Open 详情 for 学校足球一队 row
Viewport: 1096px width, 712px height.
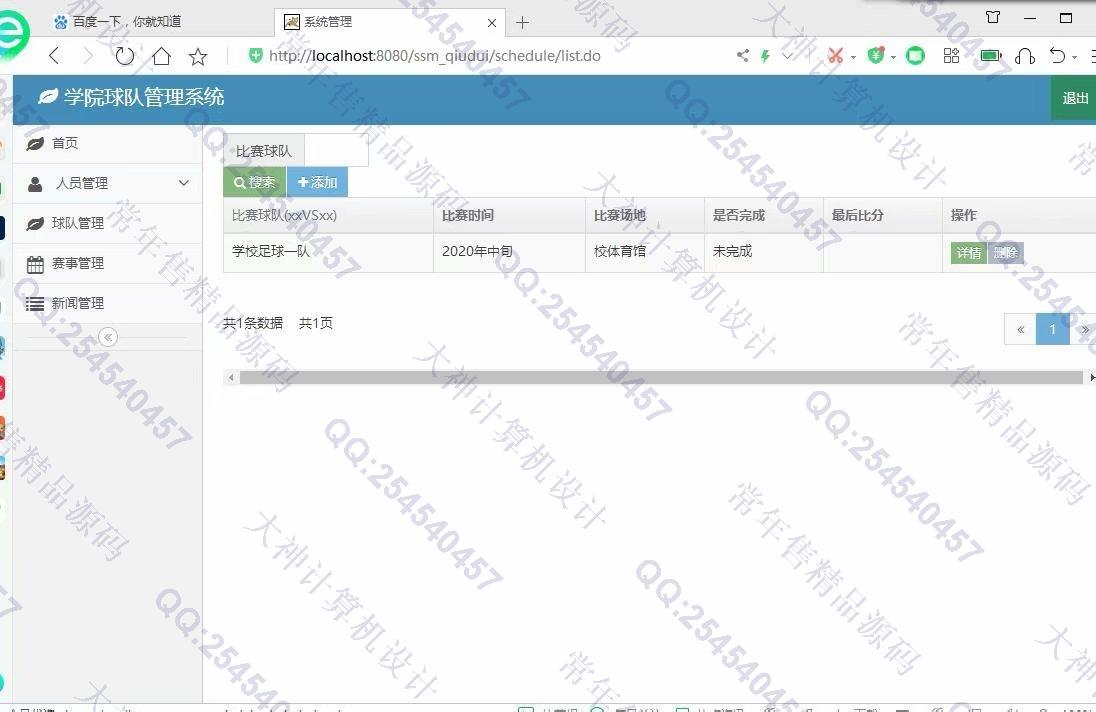point(968,253)
